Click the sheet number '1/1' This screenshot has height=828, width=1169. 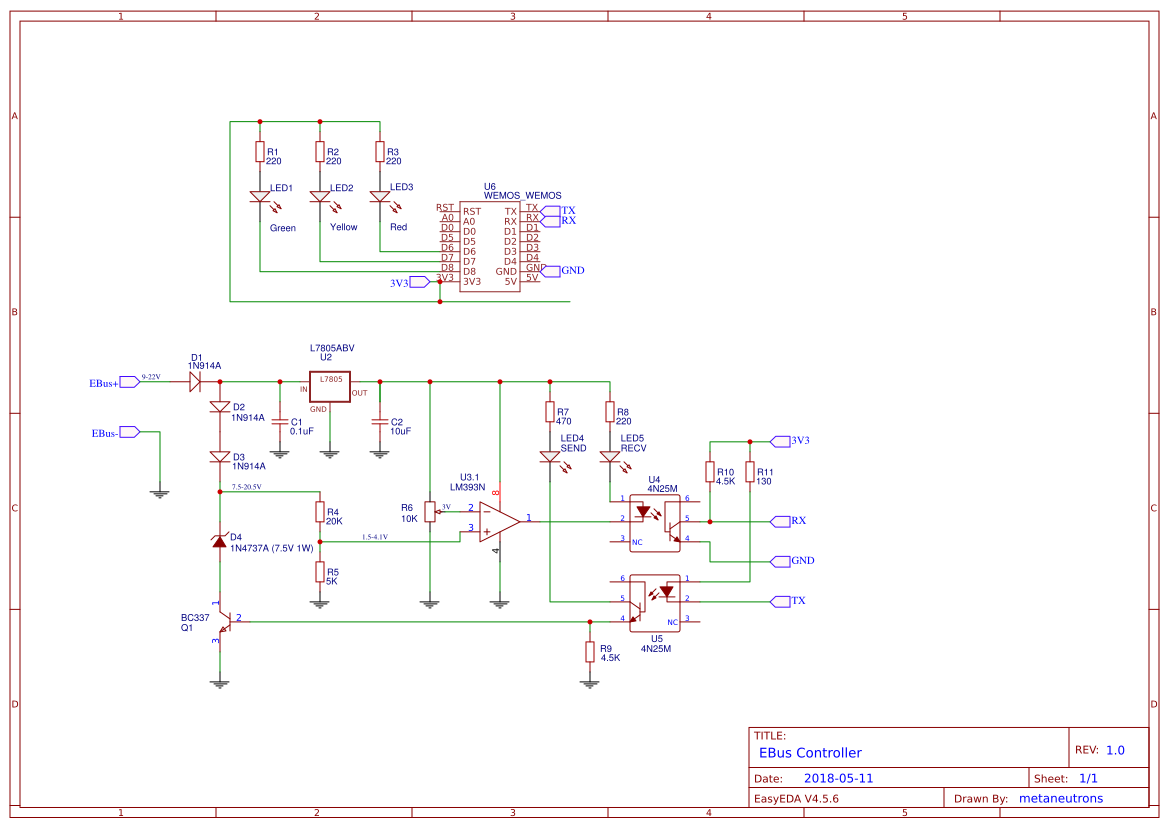(1088, 778)
